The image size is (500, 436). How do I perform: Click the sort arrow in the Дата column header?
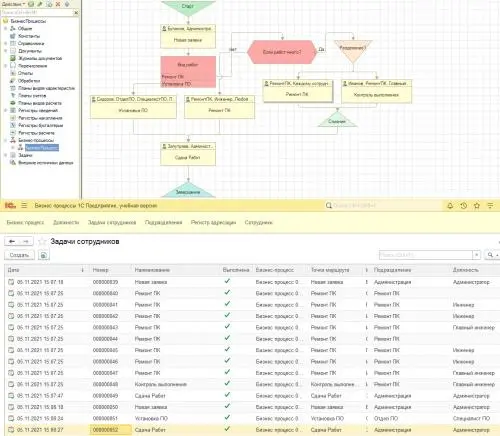[x=82, y=270]
